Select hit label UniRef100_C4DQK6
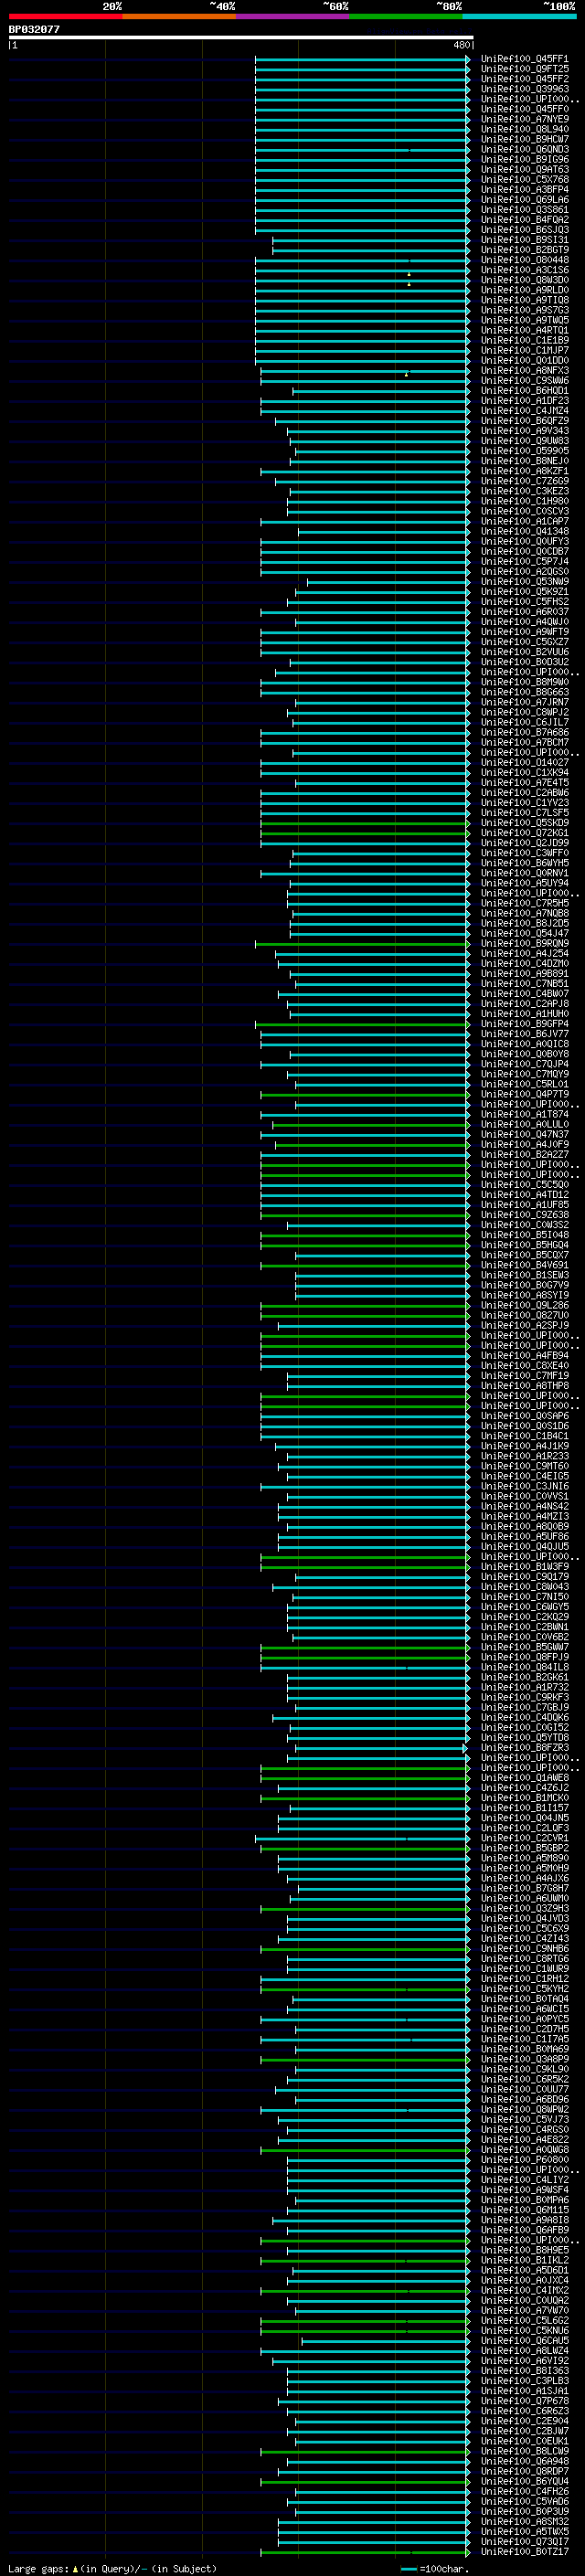This screenshot has height=2576, width=585. 524,1717
